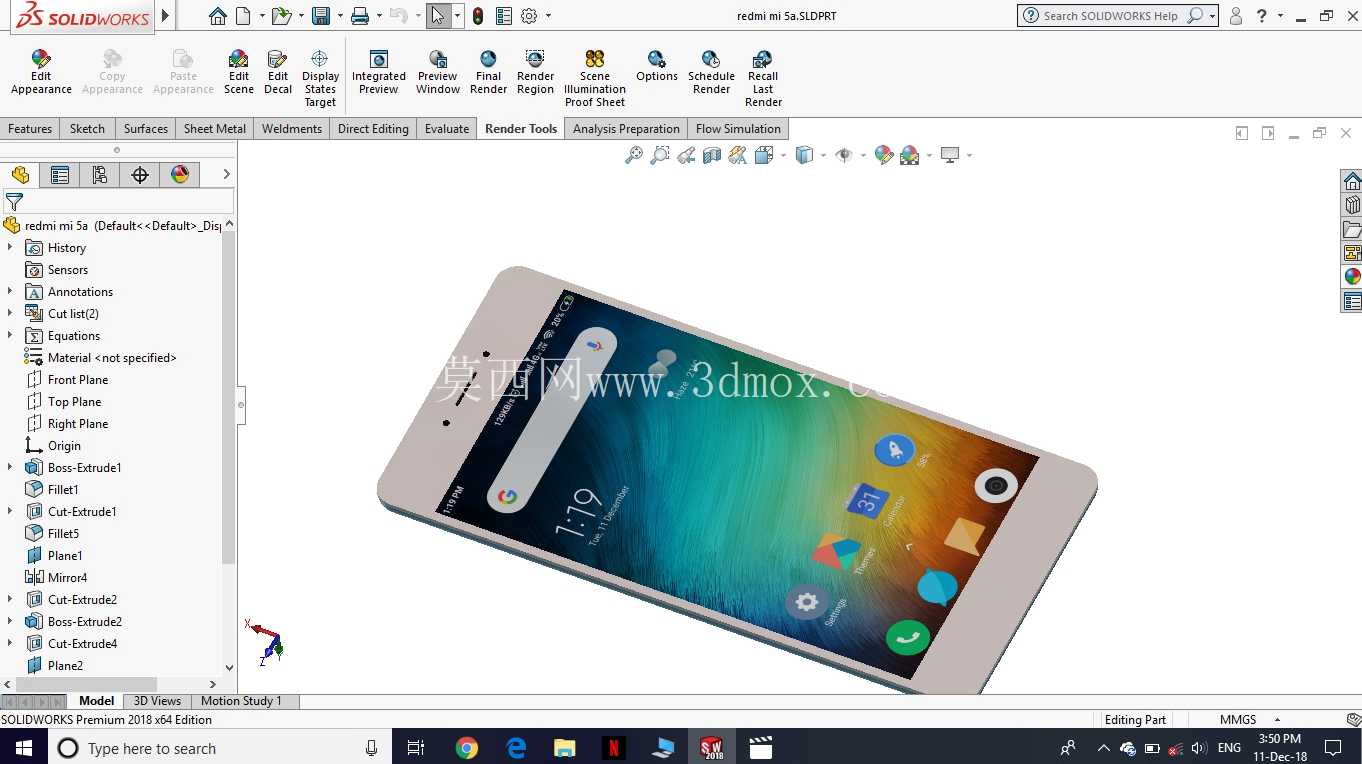Click the taskbar search box
Image resolution: width=1362 pixels, height=764 pixels.
pos(218,748)
